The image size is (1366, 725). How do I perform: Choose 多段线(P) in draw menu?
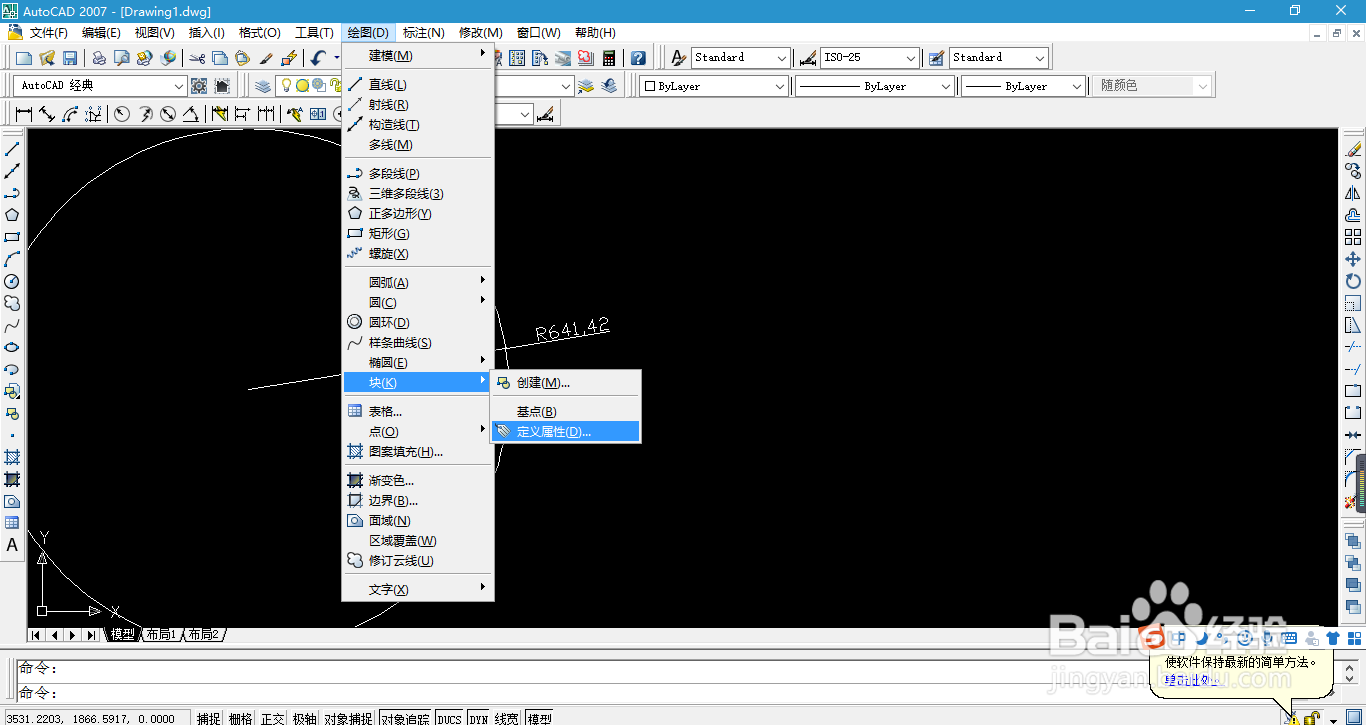click(x=418, y=174)
